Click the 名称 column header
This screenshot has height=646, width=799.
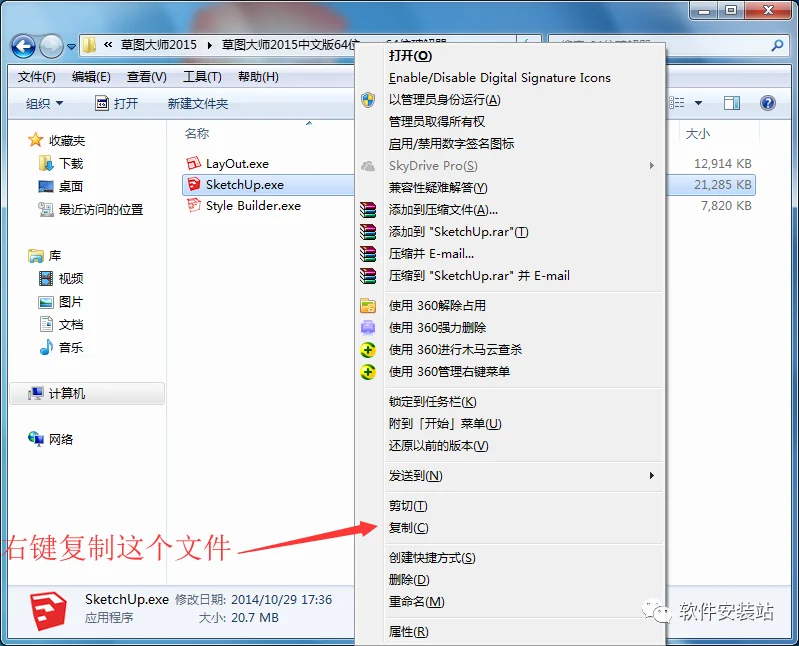pos(197,133)
